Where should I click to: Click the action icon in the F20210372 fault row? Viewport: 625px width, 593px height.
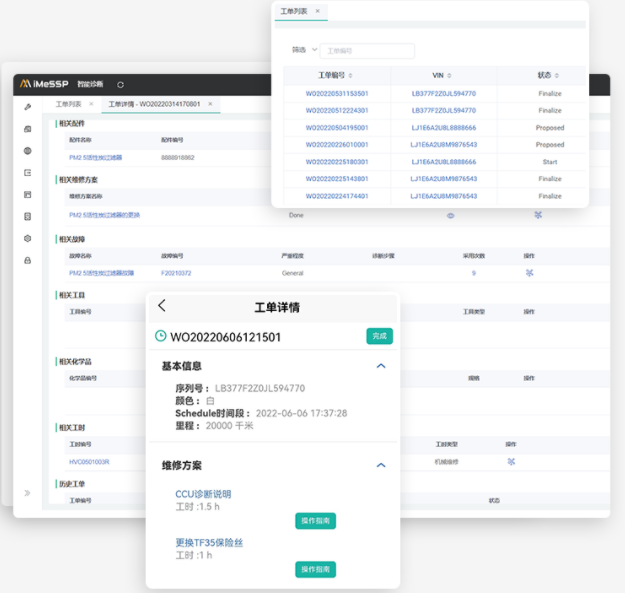[529, 273]
